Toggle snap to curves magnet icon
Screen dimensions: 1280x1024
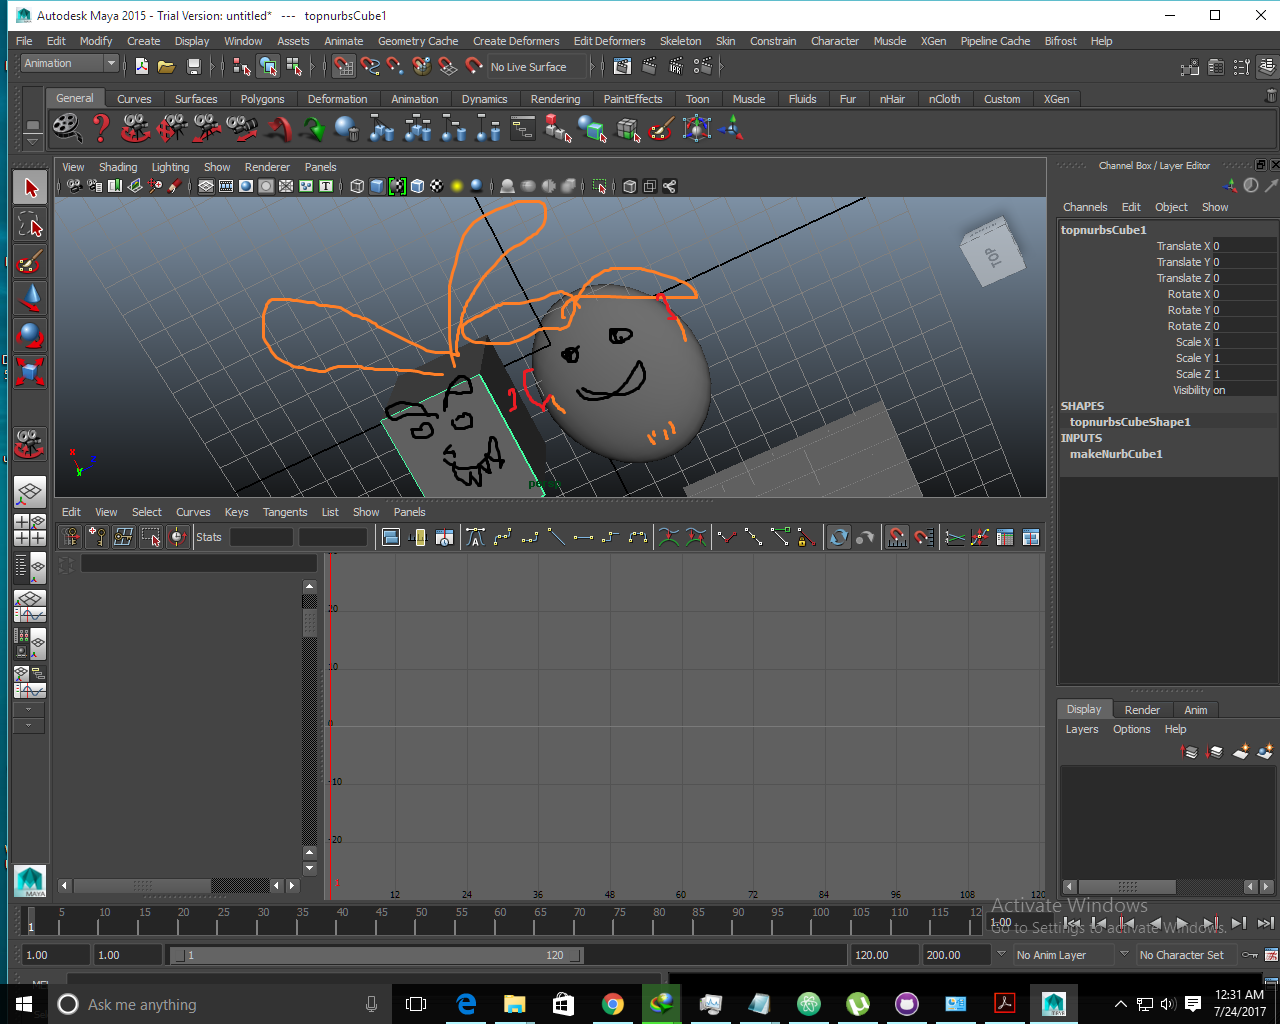click(370, 66)
